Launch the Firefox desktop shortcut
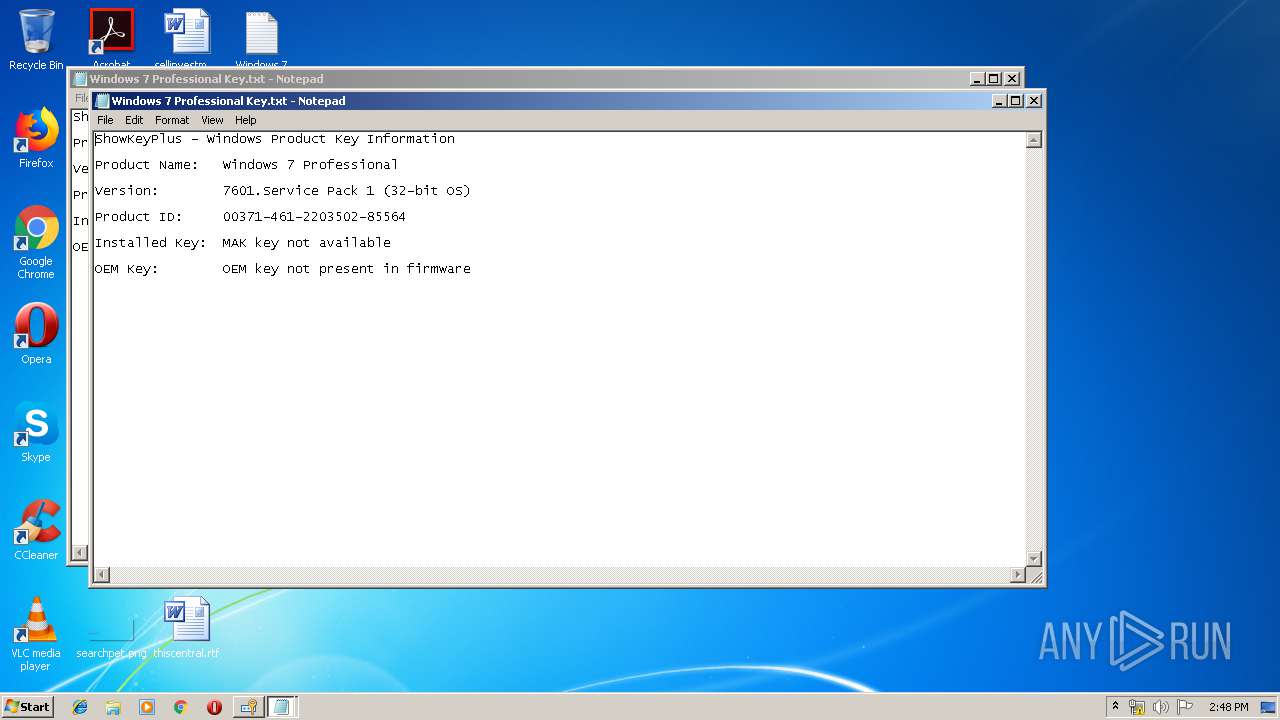Viewport: 1280px width, 720px height. pos(36,138)
